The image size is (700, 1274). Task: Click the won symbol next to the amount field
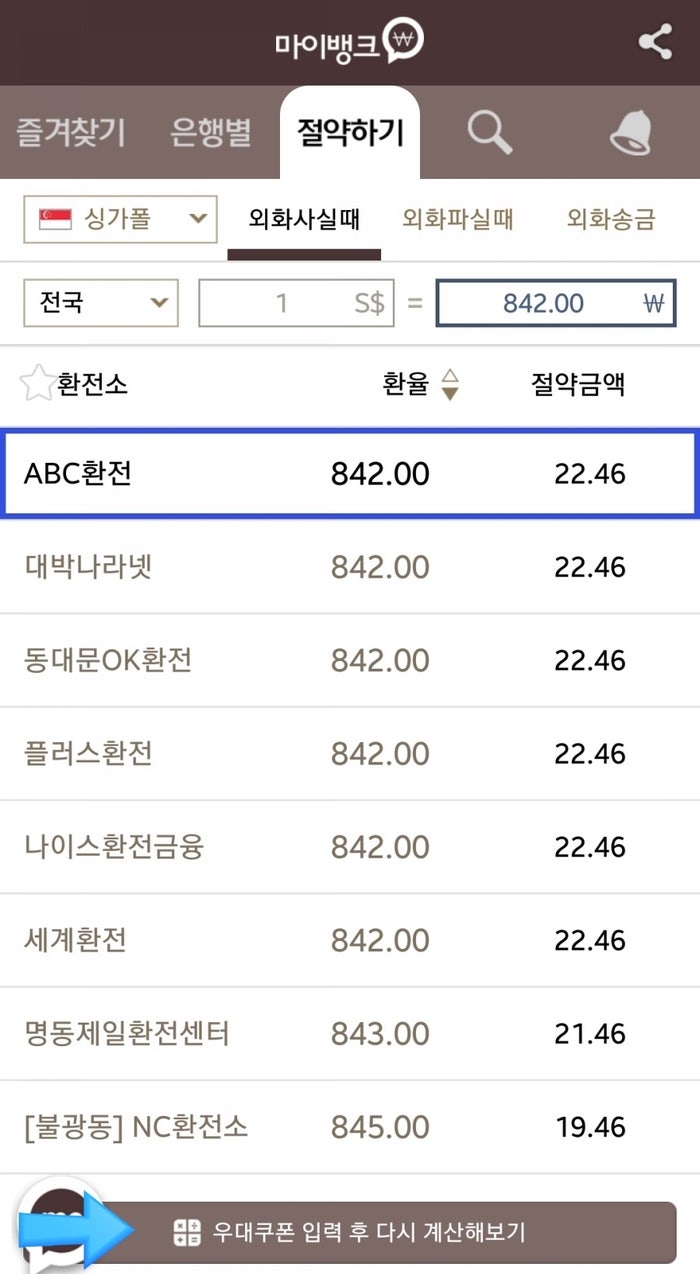tap(653, 302)
